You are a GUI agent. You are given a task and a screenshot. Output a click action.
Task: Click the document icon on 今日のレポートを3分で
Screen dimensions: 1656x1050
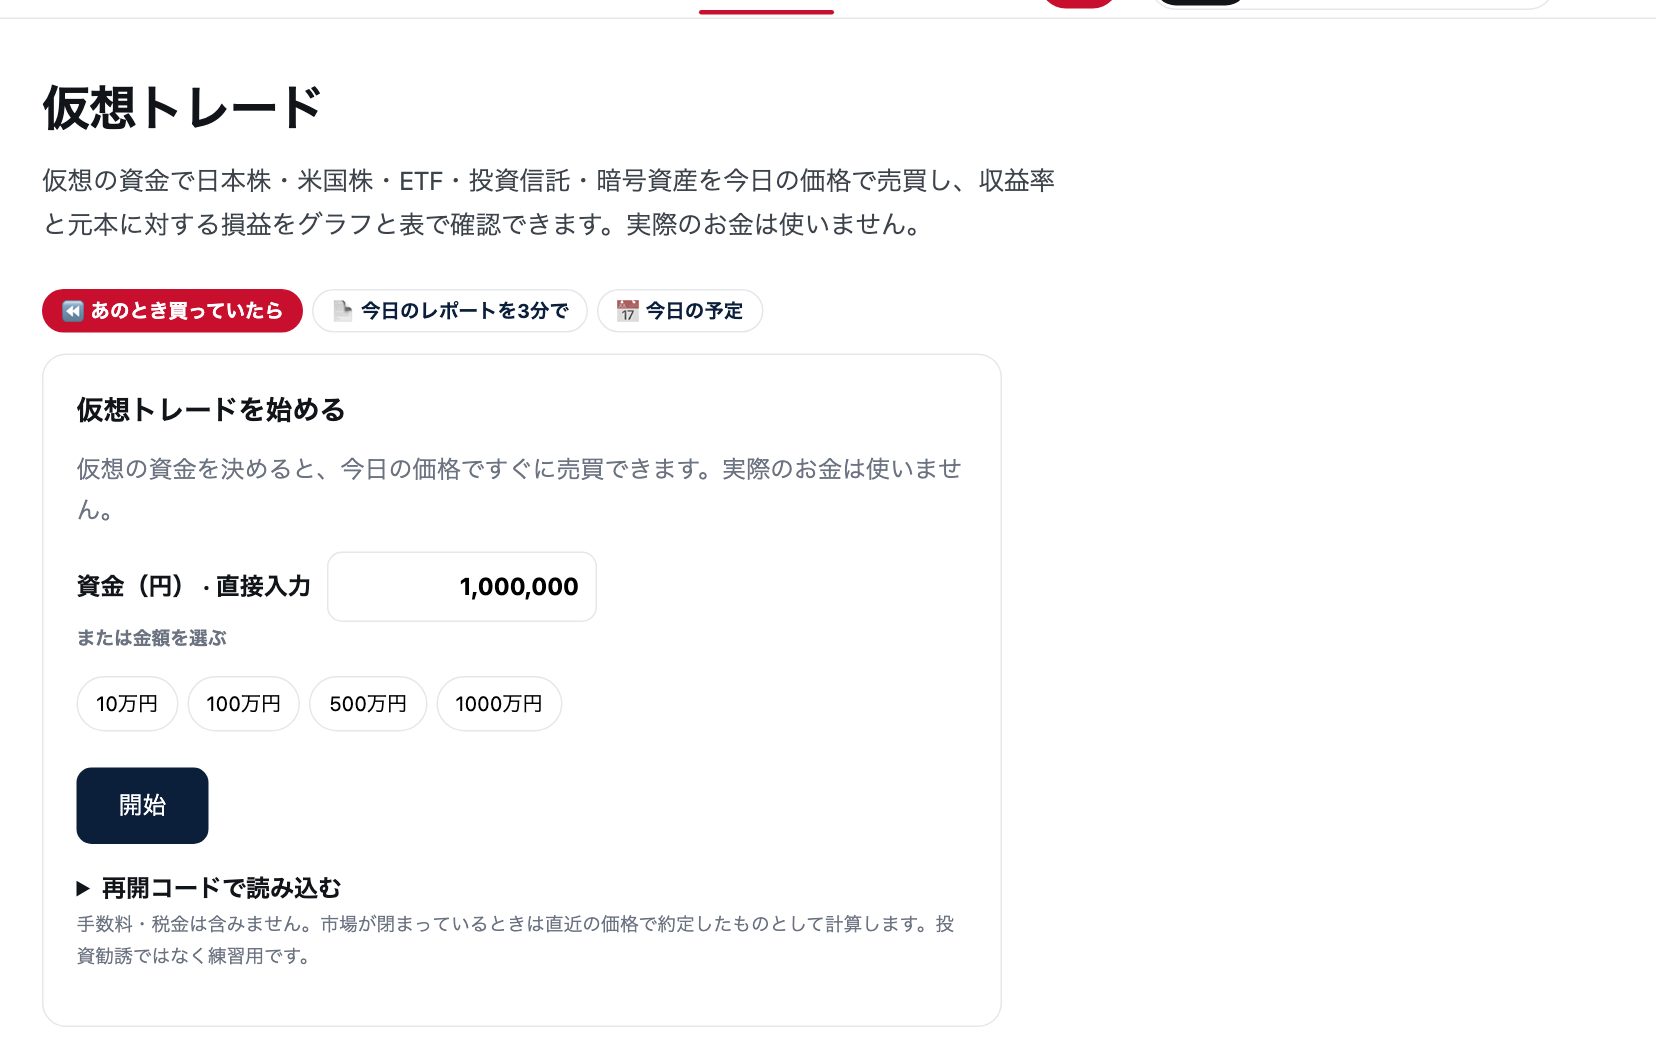tap(342, 311)
